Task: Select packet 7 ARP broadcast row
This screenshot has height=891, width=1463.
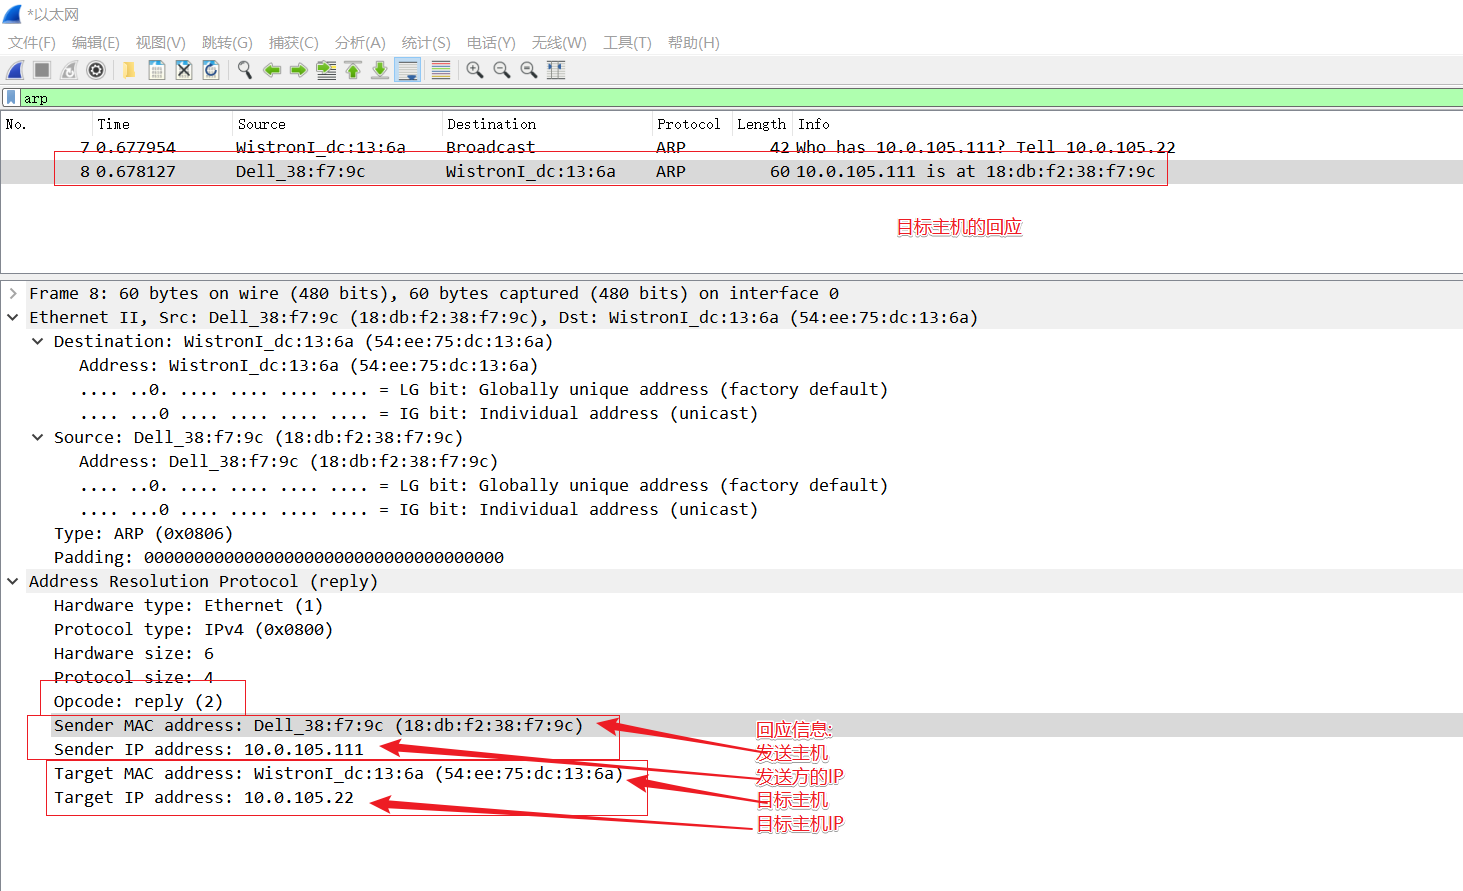Action: point(731,147)
